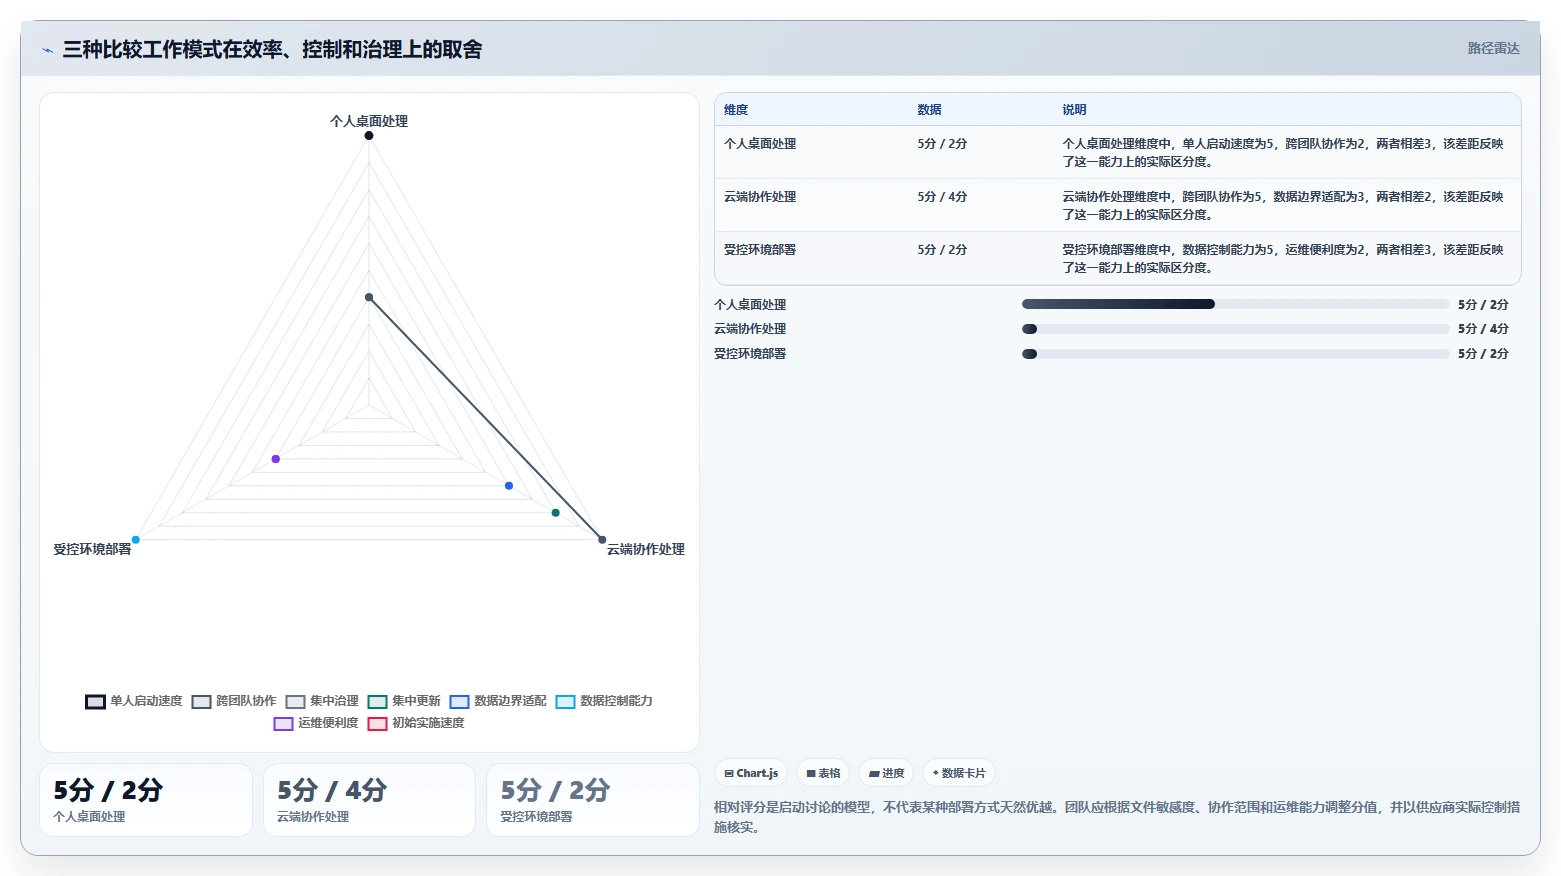Click the 受控环境部署 radar axis label

pos(92,549)
